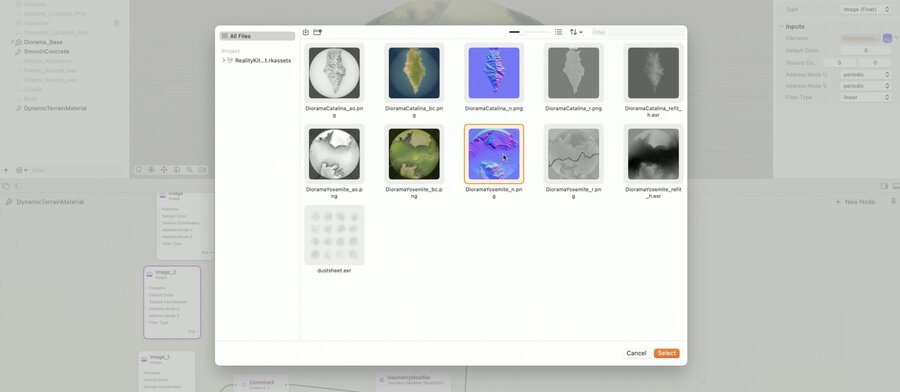Click the new folder icon in dialog
This screenshot has width=900, height=392.
(x=317, y=32)
